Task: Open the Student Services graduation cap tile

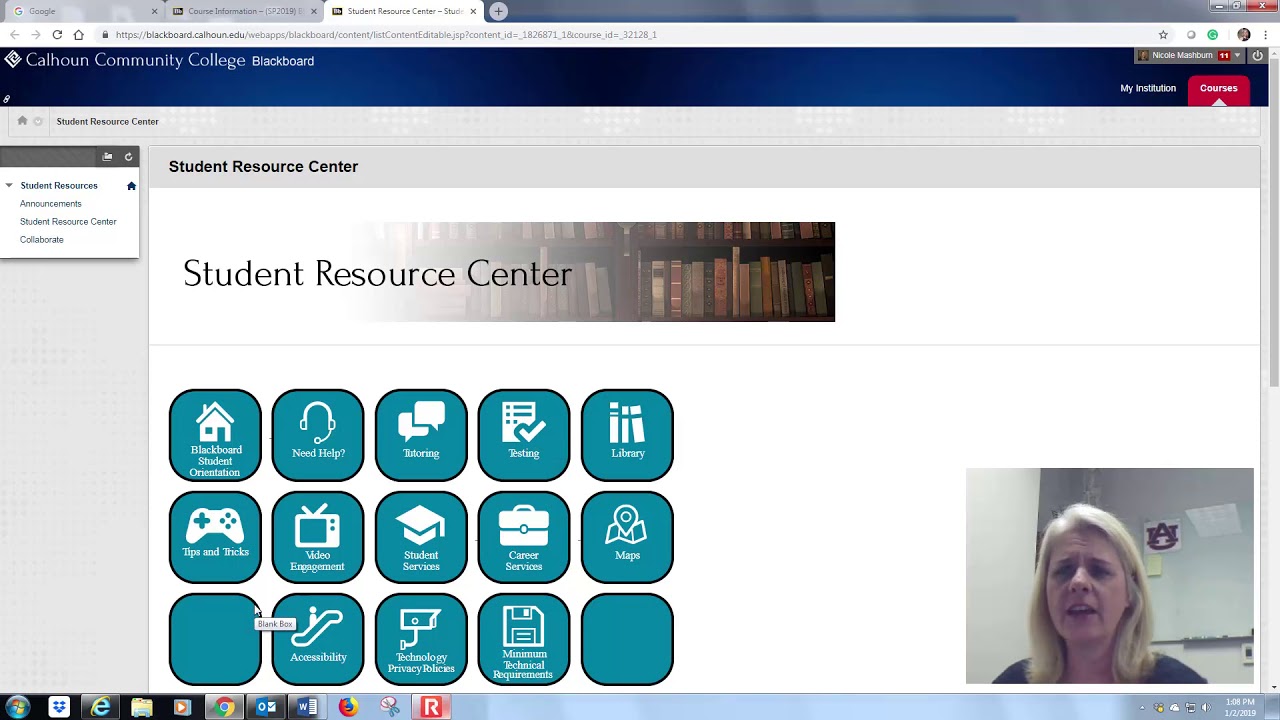Action: point(421,537)
